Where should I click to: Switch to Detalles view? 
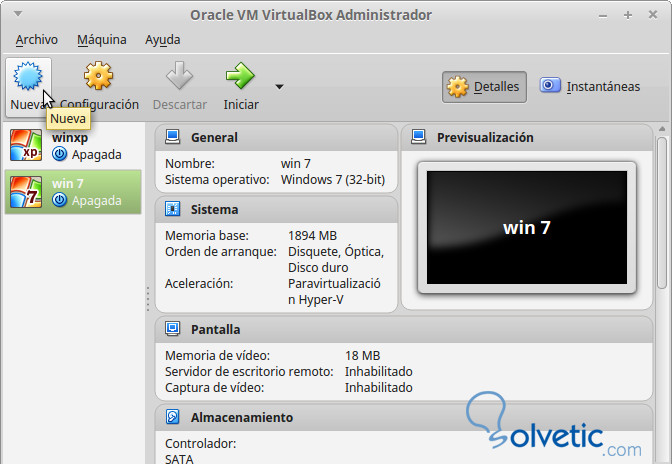point(484,87)
